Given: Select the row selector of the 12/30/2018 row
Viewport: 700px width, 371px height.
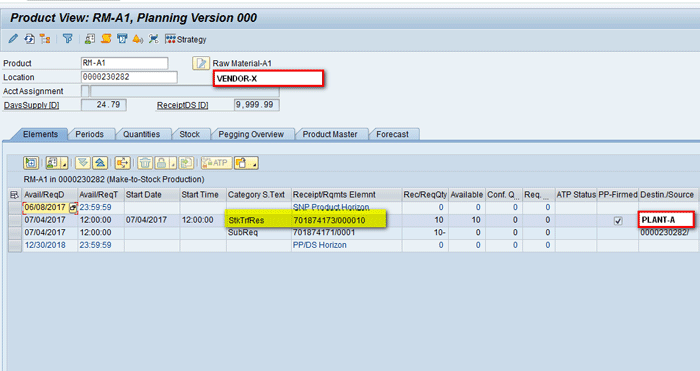Looking at the screenshot, I should coord(15,245).
